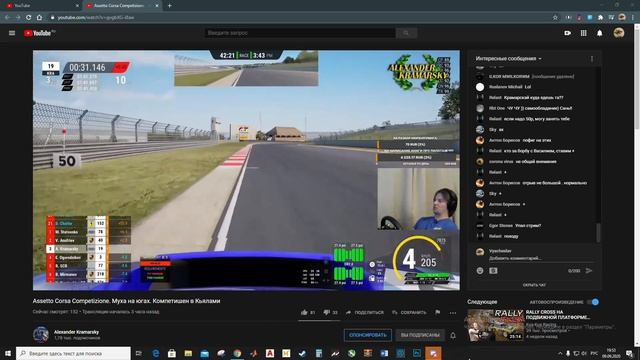640x360 pixels.
Task: Open Chrome profile avatar in toolbar
Action: [x=622, y=18]
